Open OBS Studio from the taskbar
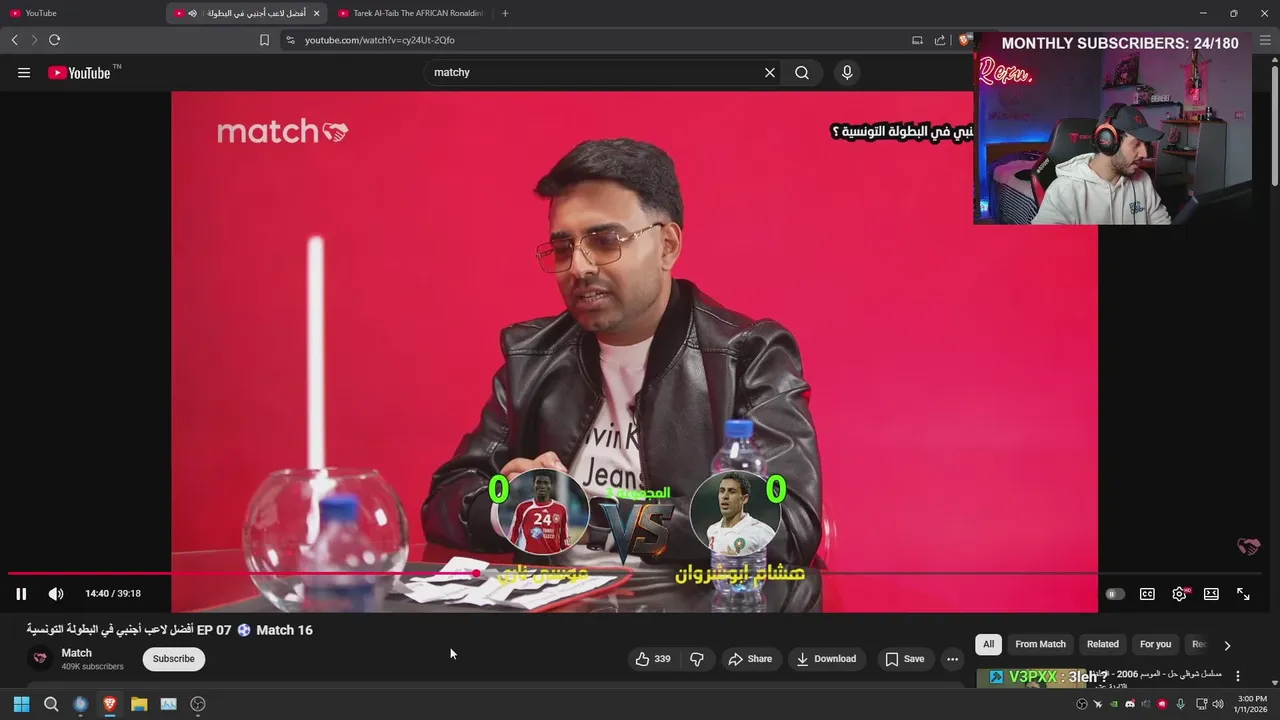Viewport: 1280px width, 720px height. (x=198, y=704)
